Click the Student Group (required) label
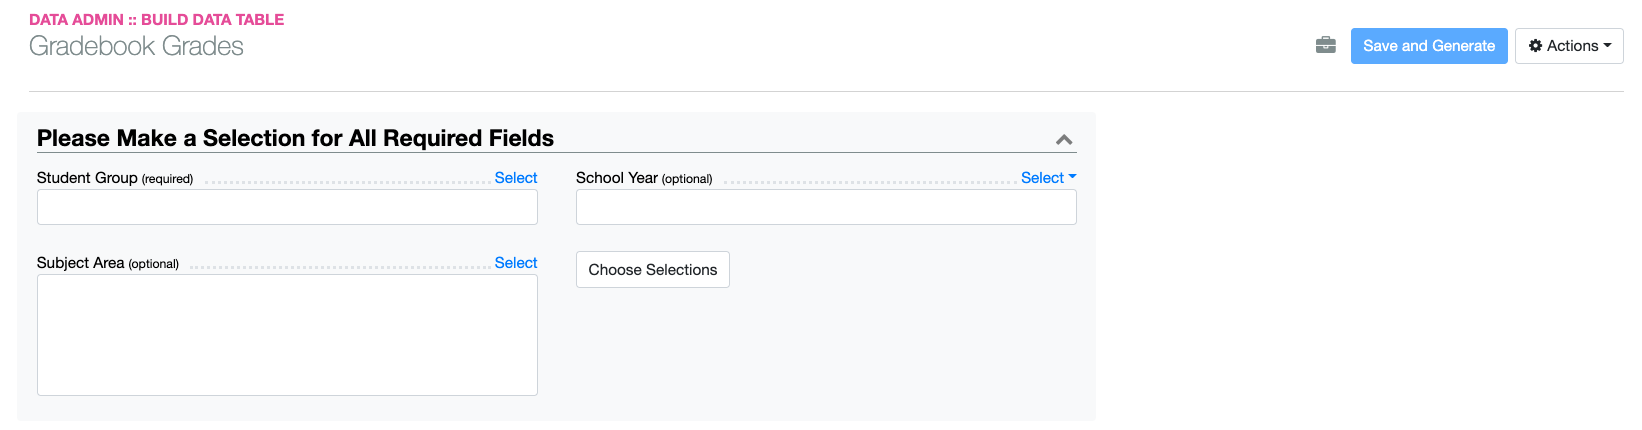Image resolution: width=1642 pixels, height=430 pixels. 114,178
